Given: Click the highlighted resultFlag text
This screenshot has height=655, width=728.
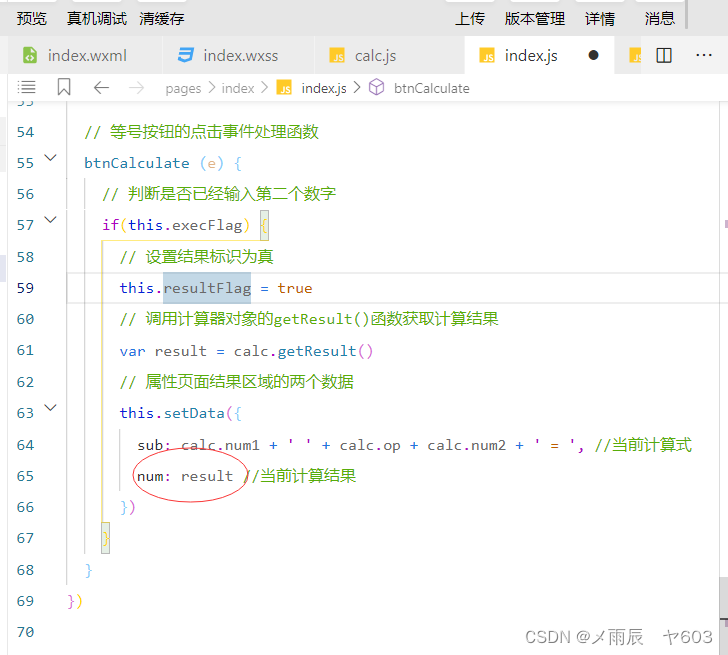Looking at the screenshot, I should tap(207, 288).
